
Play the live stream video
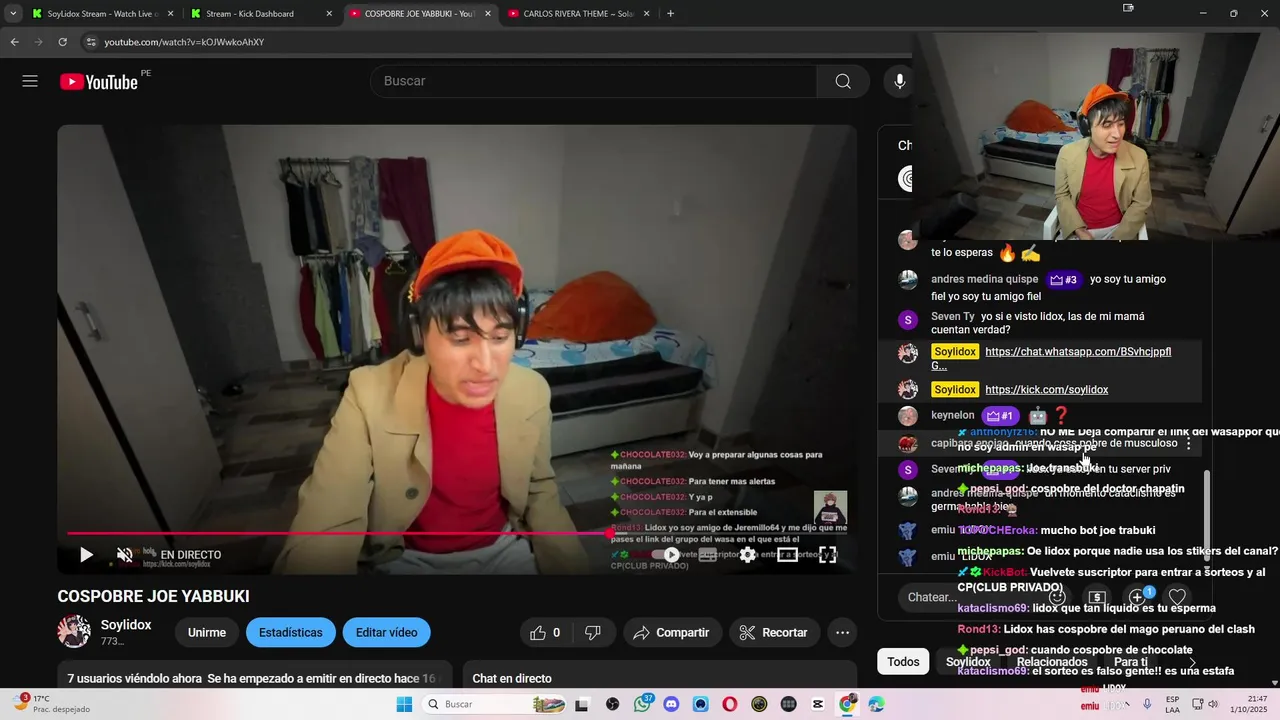coord(86,555)
